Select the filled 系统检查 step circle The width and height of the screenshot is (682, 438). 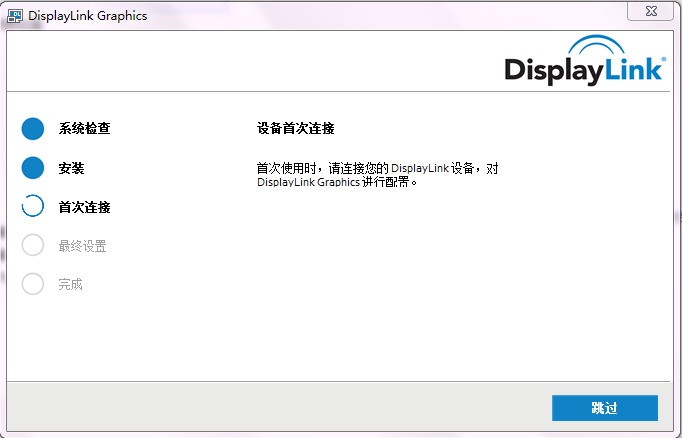[33, 129]
